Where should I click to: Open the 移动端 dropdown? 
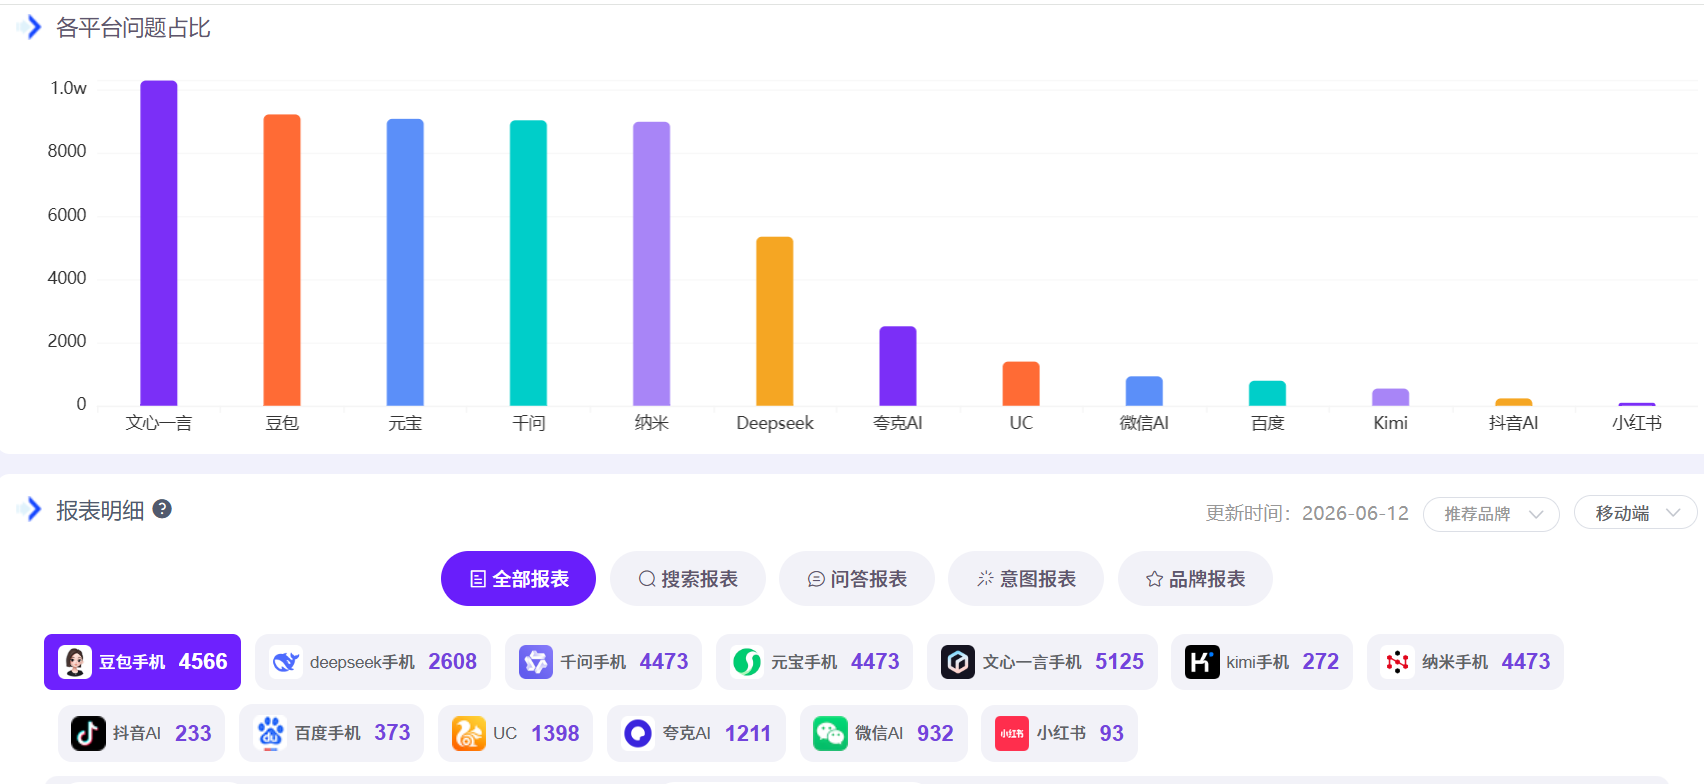tap(1635, 513)
